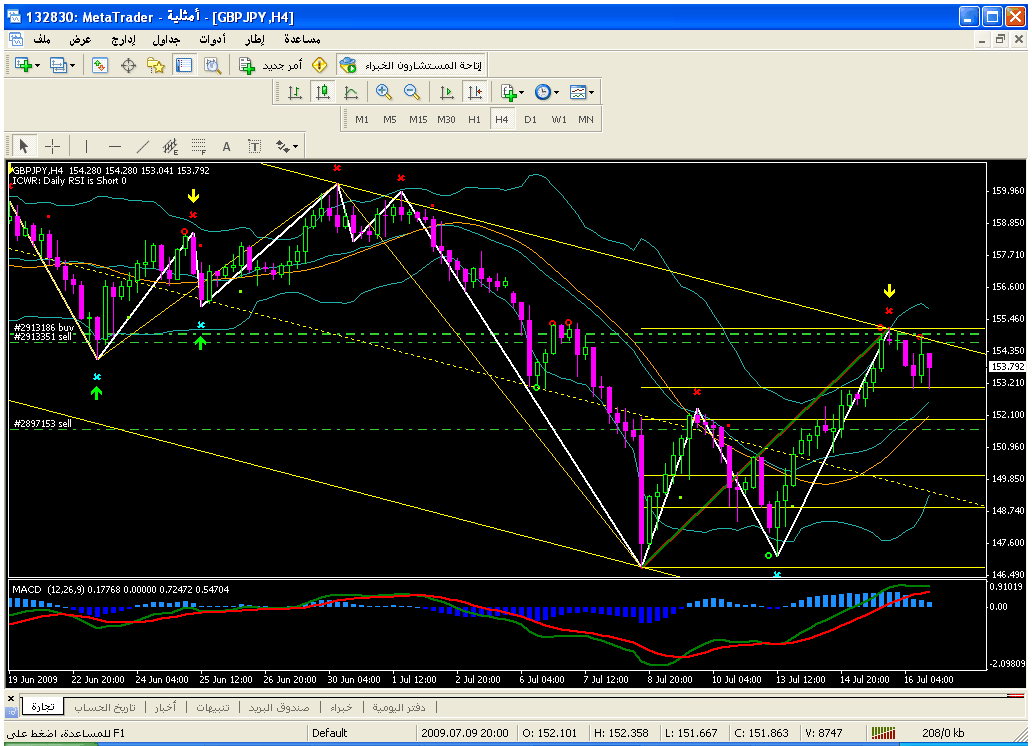Click the zoom out magnifier icon

[411, 92]
